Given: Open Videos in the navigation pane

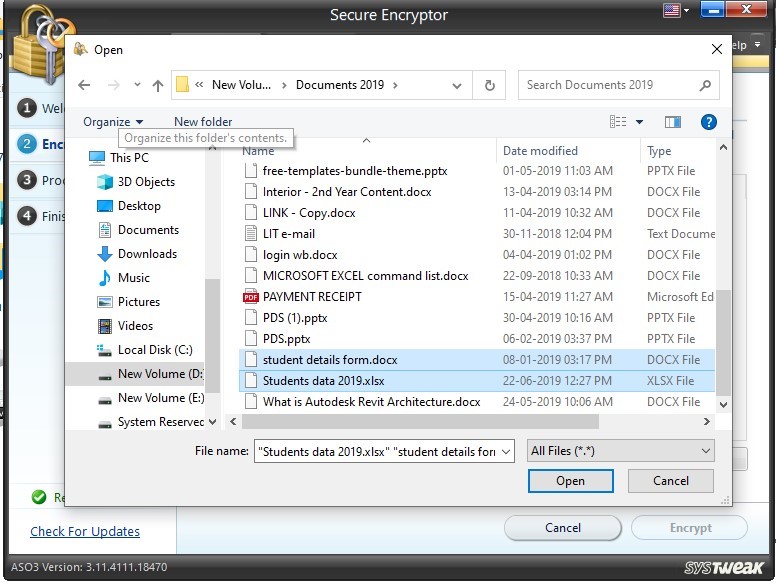Looking at the screenshot, I should tap(125, 326).
